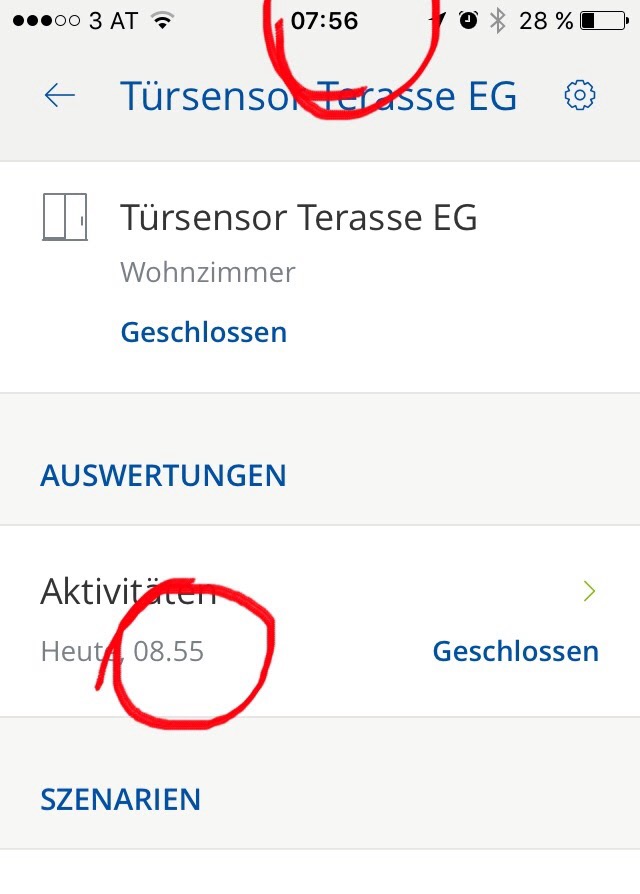
Task: Tap the AUSWERTUNGEN section header
Action: coord(163,475)
